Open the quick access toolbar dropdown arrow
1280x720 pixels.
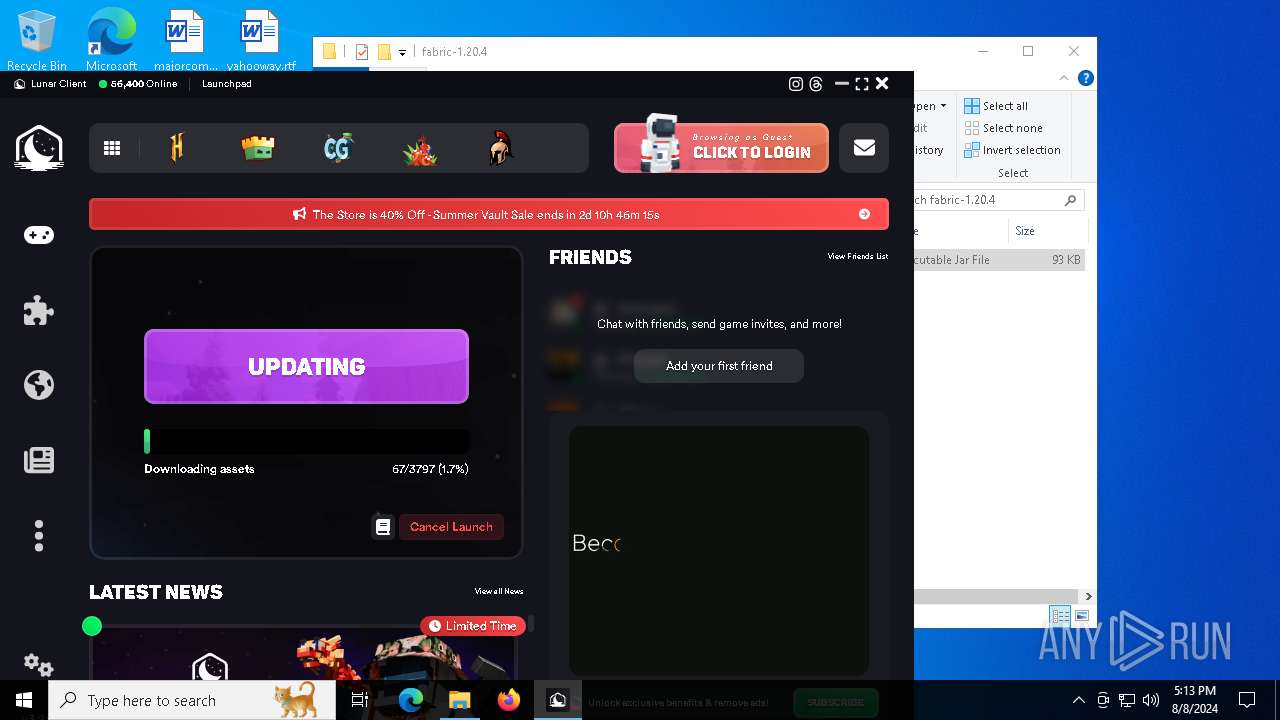click(402, 52)
